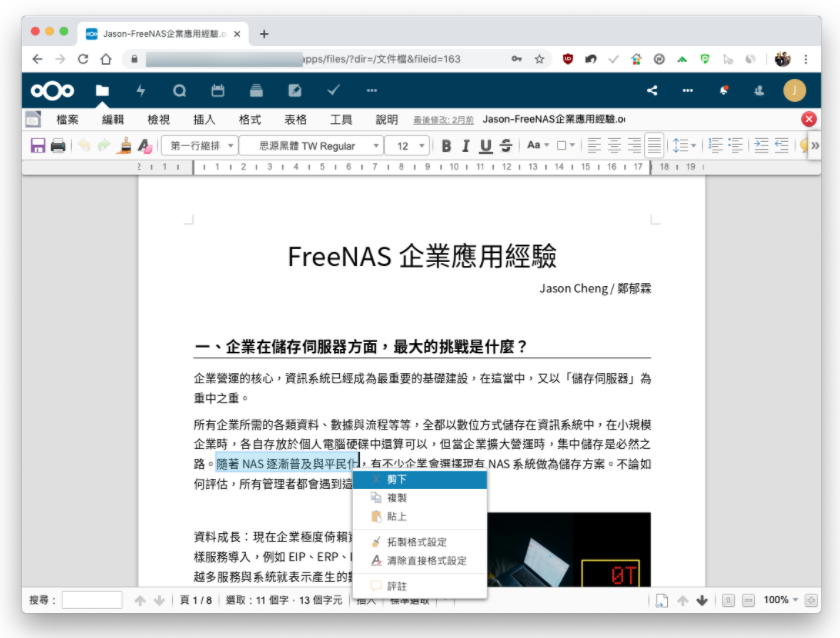Expand more Nextcloud apps ellipsis
This screenshot has height=638, width=840.
coord(372,91)
